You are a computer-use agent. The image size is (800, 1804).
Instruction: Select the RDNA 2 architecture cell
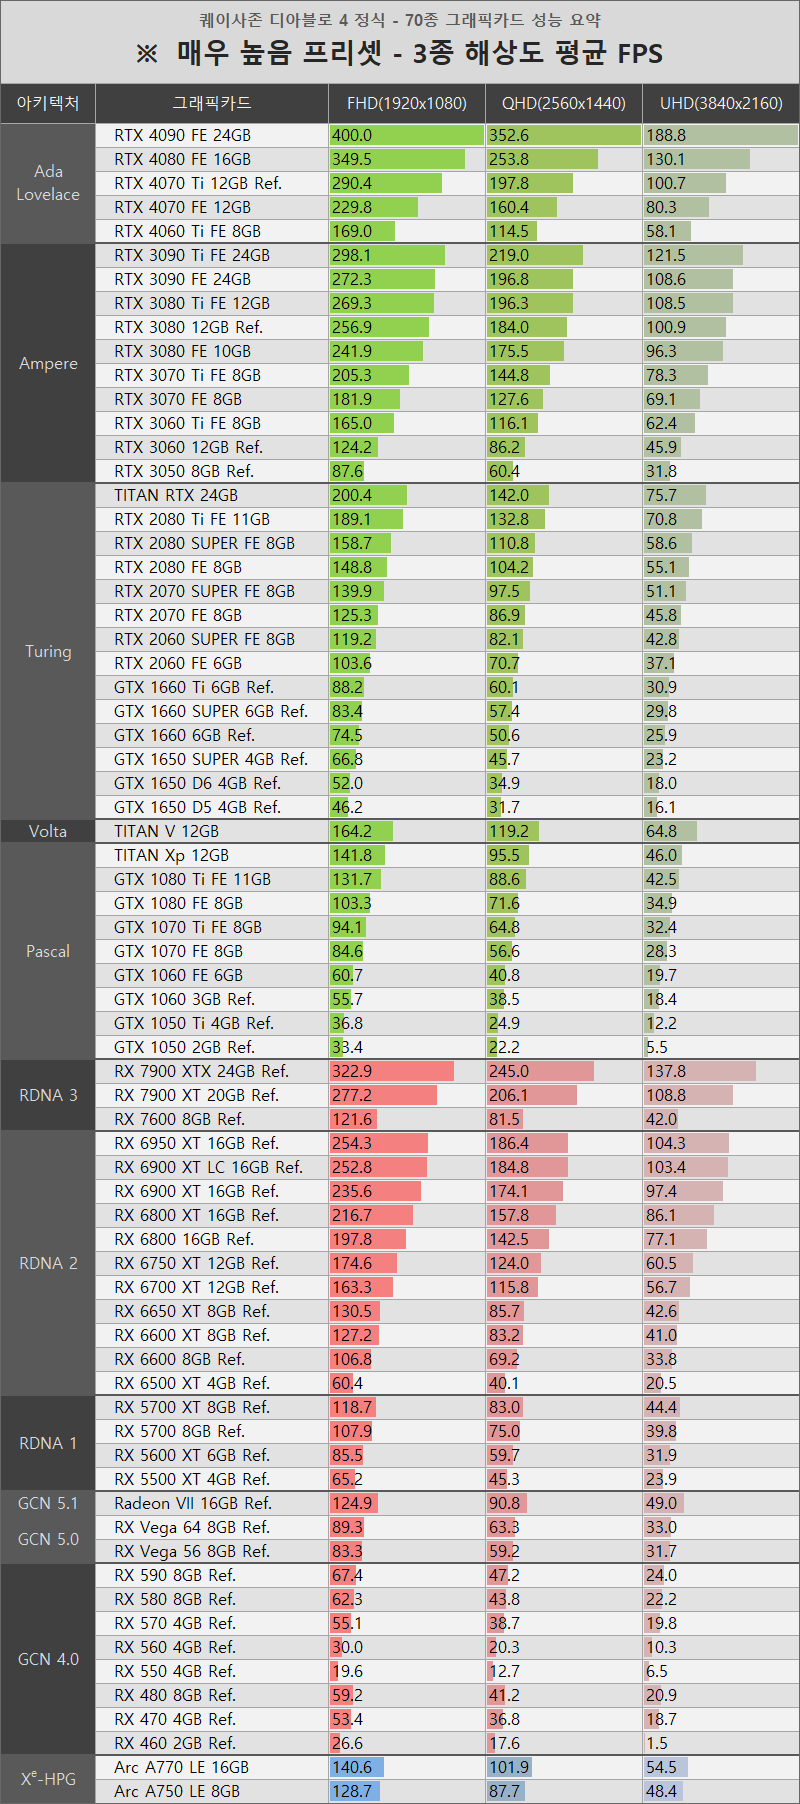(x=48, y=1263)
